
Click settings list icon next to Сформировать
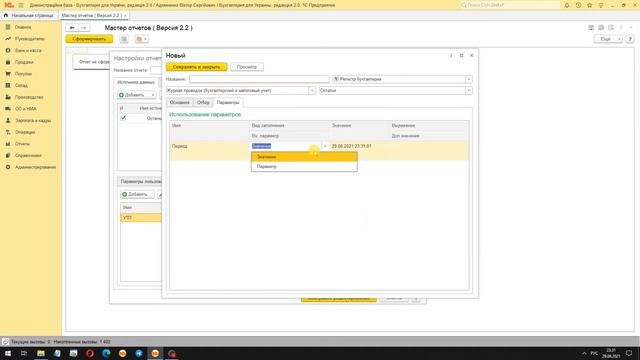pos(124,39)
